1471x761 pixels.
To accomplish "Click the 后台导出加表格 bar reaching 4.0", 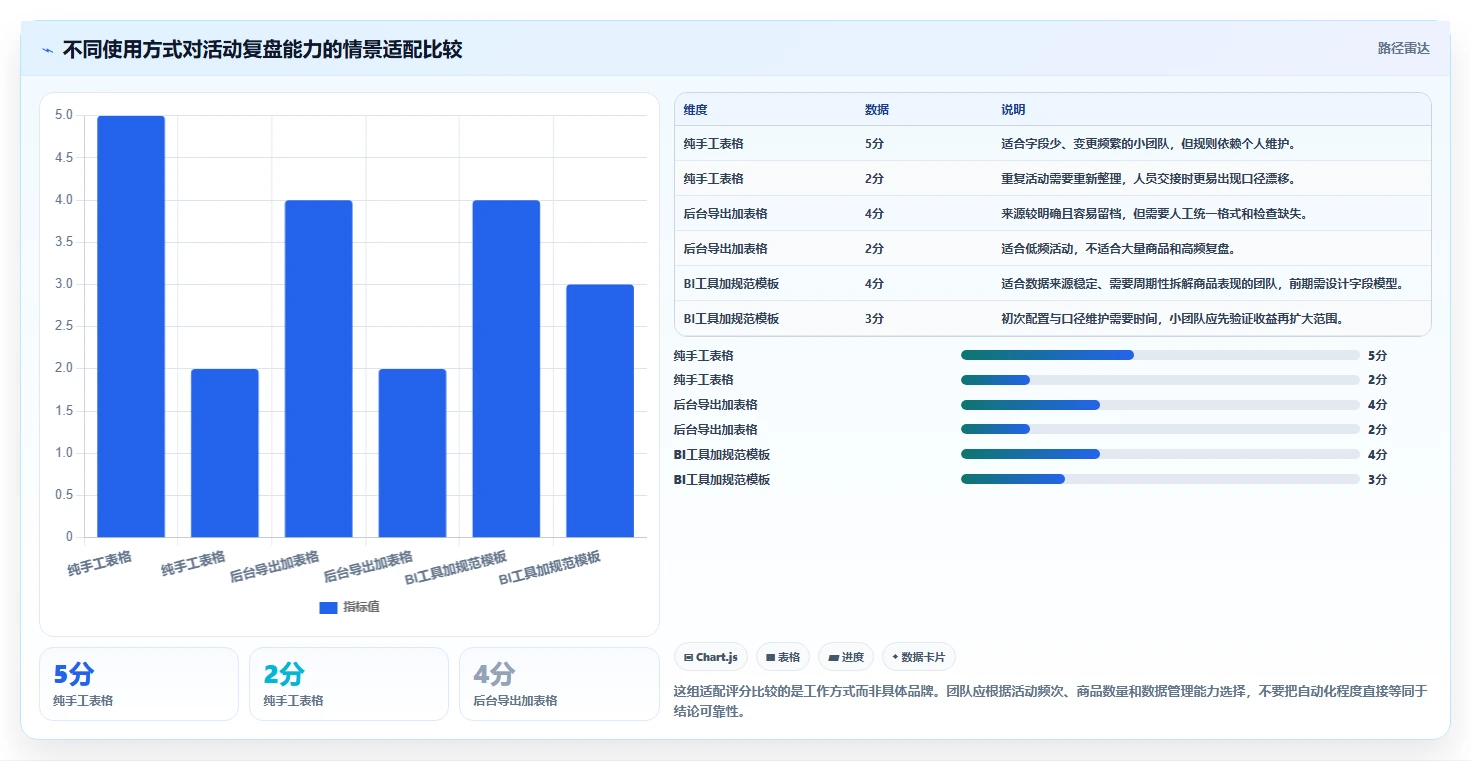I will point(319,368).
